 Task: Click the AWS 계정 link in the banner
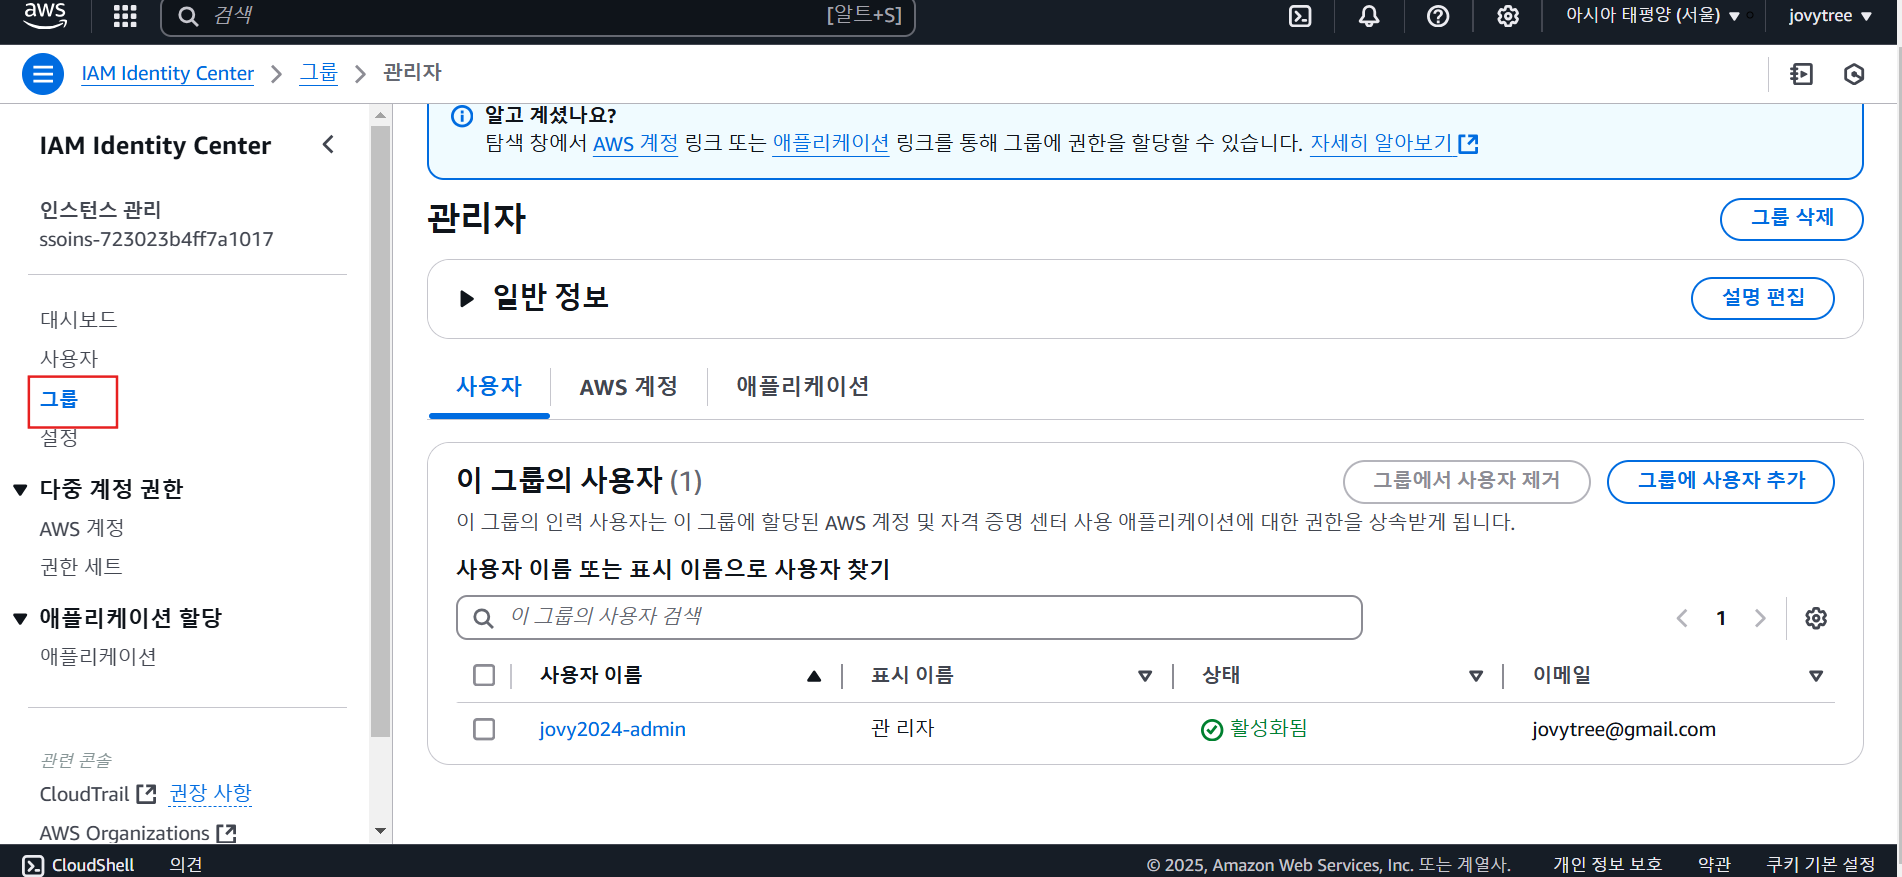pyautogui.click(x=635, y=143)
